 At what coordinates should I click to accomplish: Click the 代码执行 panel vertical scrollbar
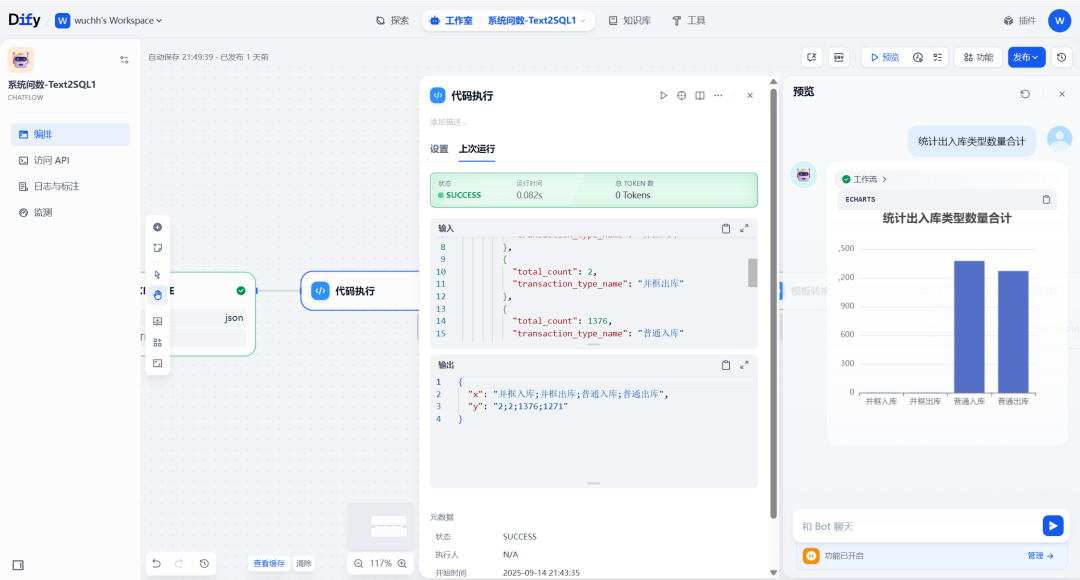coord(773,303)
